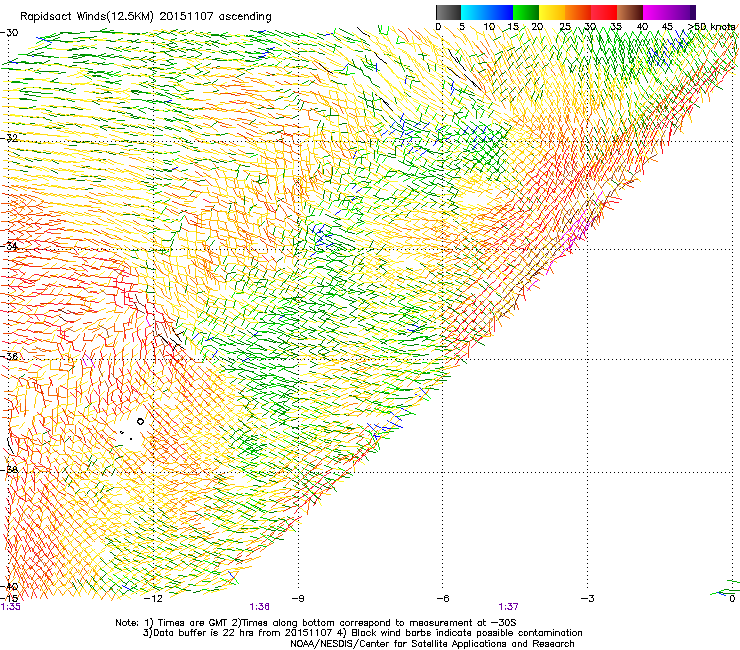Screen dimensions: 740x650
Task: Click the '-9' longitude axis label
Action: (x=297, y=599)
